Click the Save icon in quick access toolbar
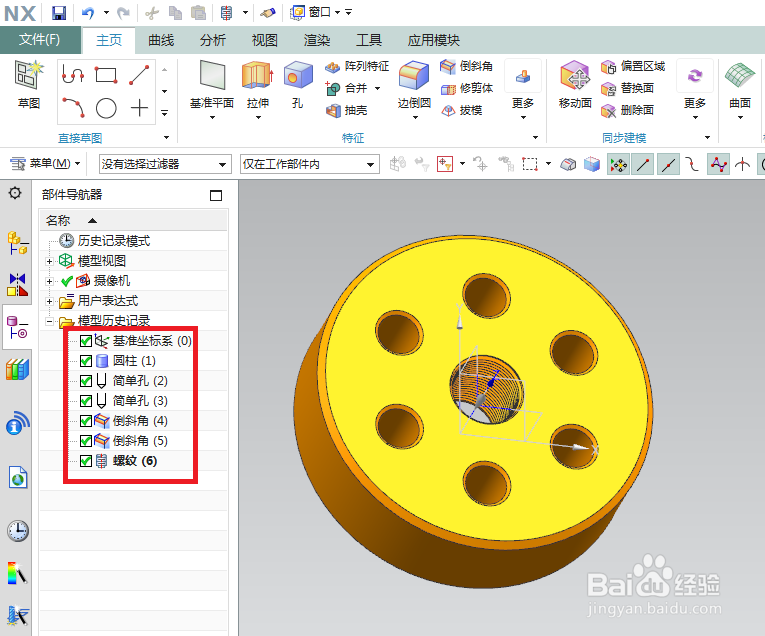The height and width of the screenshot is (636, 765). click(59, 13)
